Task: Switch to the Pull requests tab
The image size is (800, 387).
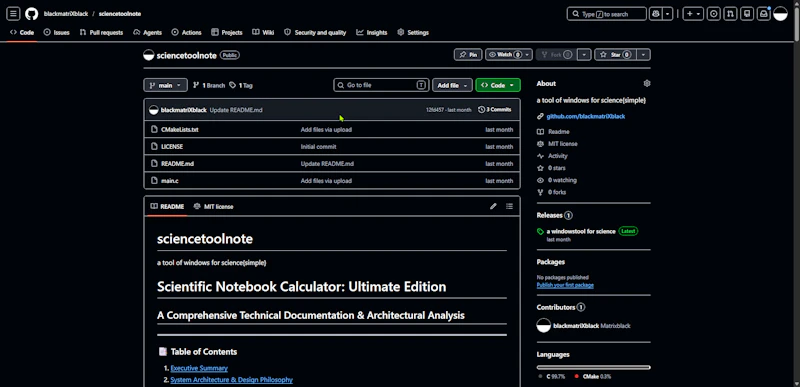Action: (101, 32)
